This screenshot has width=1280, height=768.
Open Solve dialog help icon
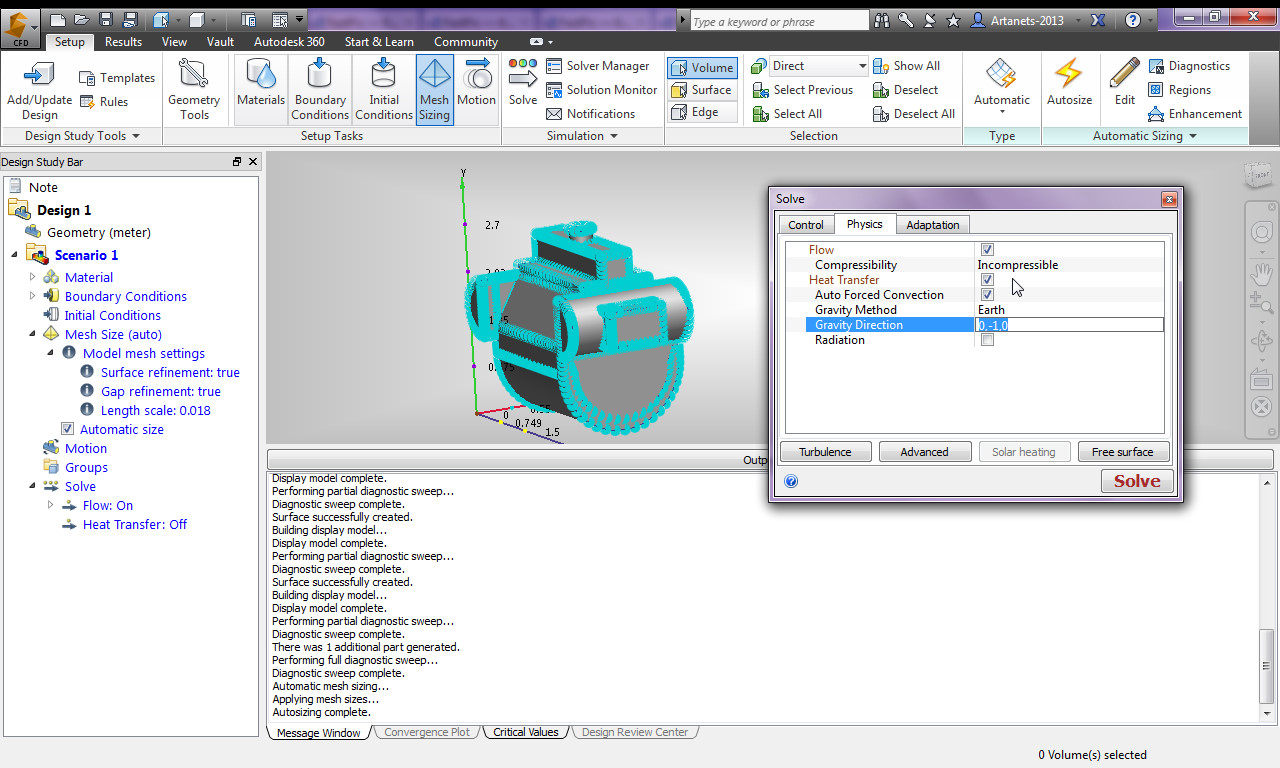coord(791,481)
